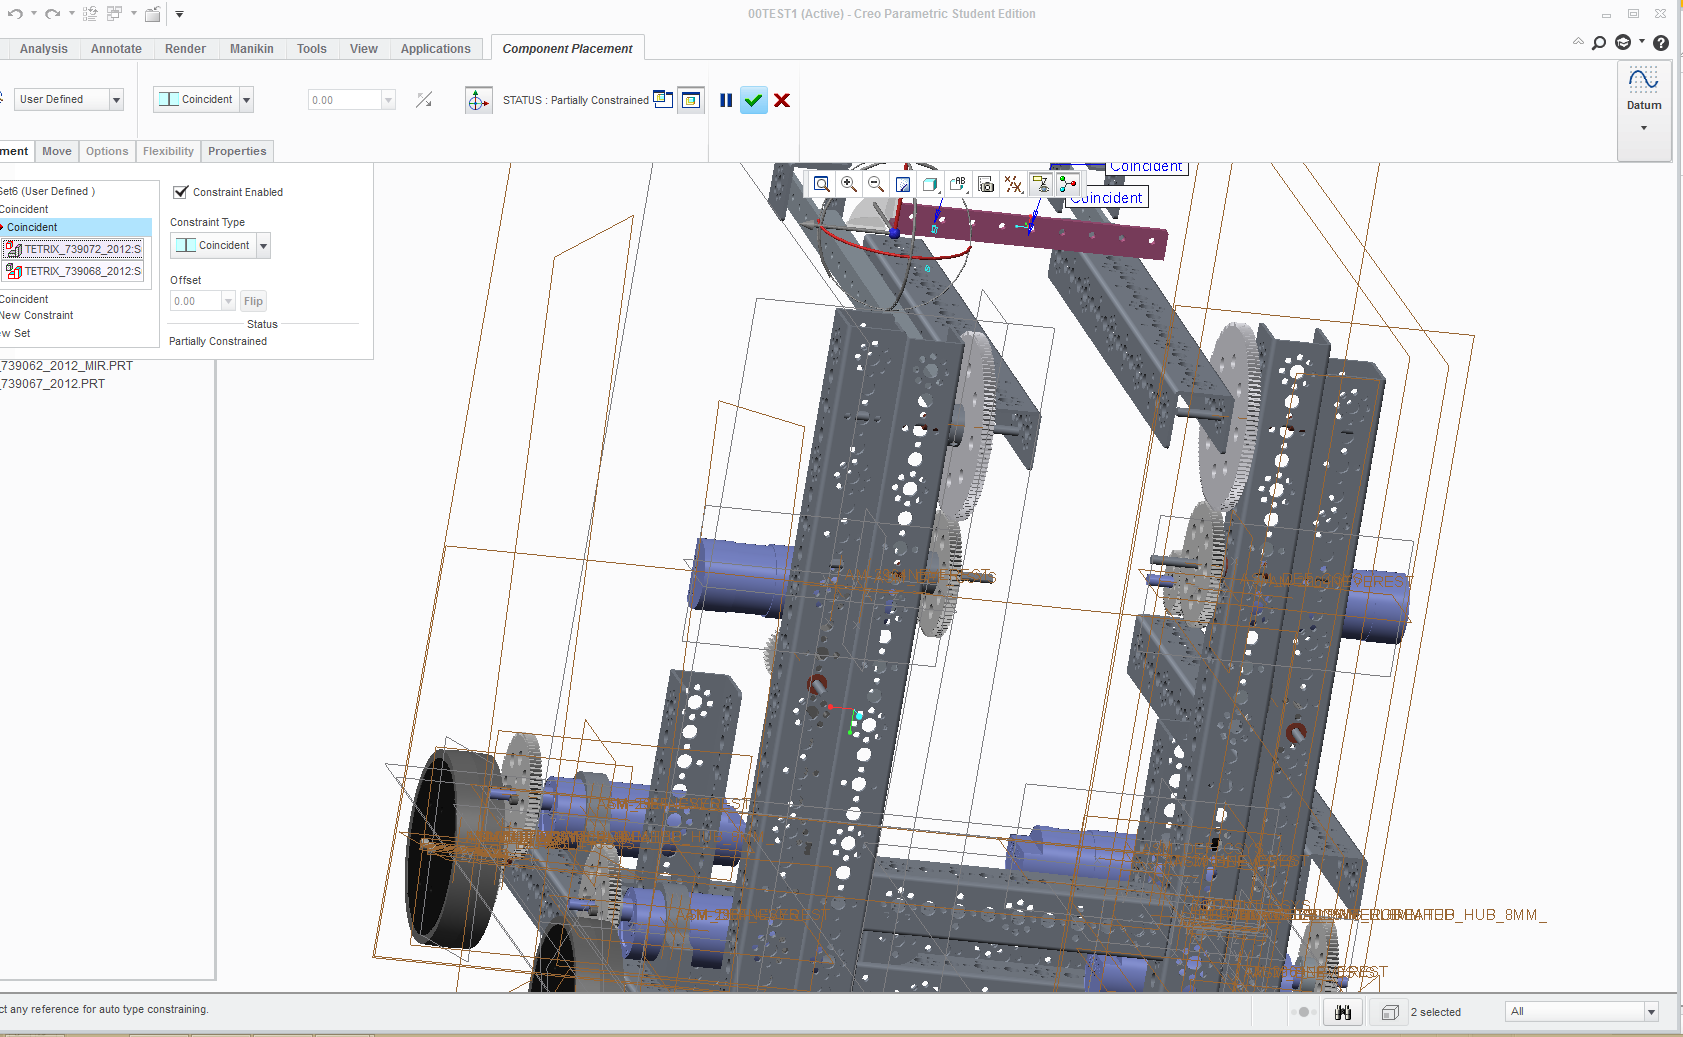Open the Undo history dropdown arrow
The width and height of the screenshot is (1683, 1037).
(x=34, y=14)
